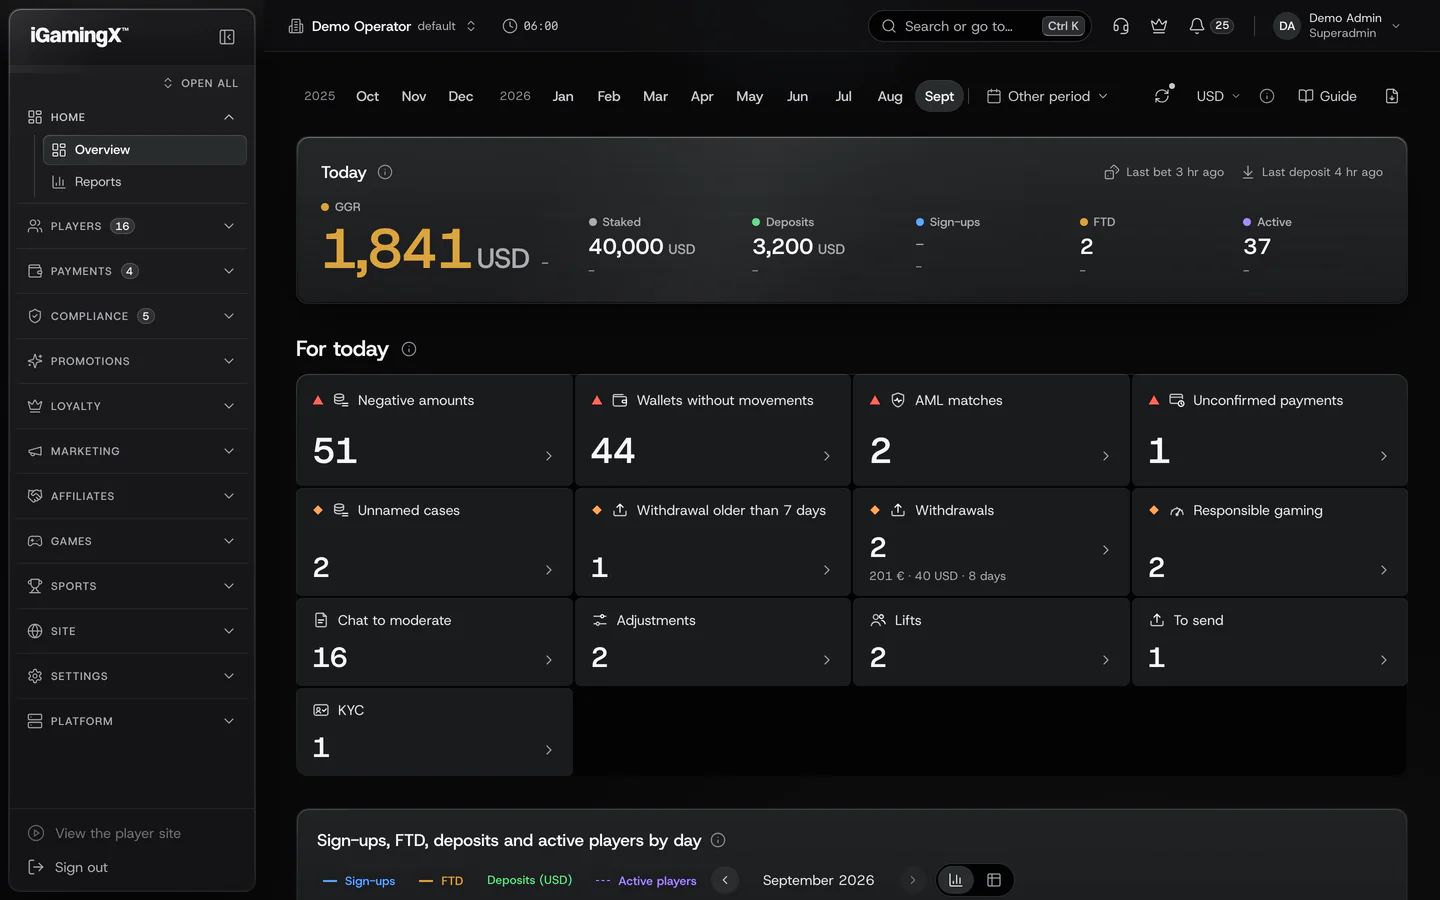Open Reports in sidebar

pos(145,182)
